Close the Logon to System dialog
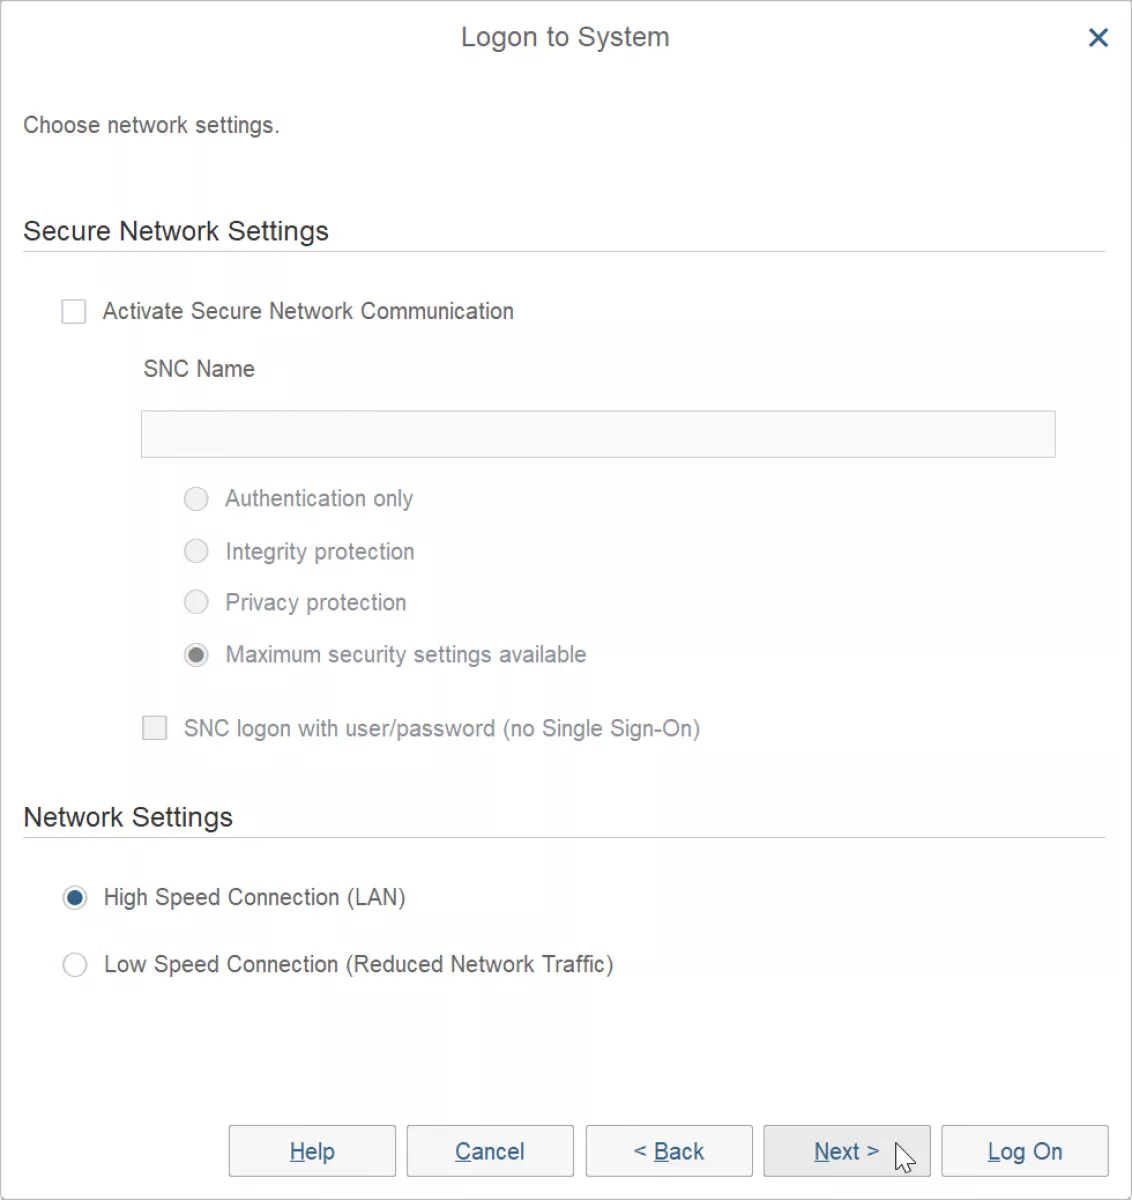Viewport: 1132px width, 1200px height. (1098, 38)
